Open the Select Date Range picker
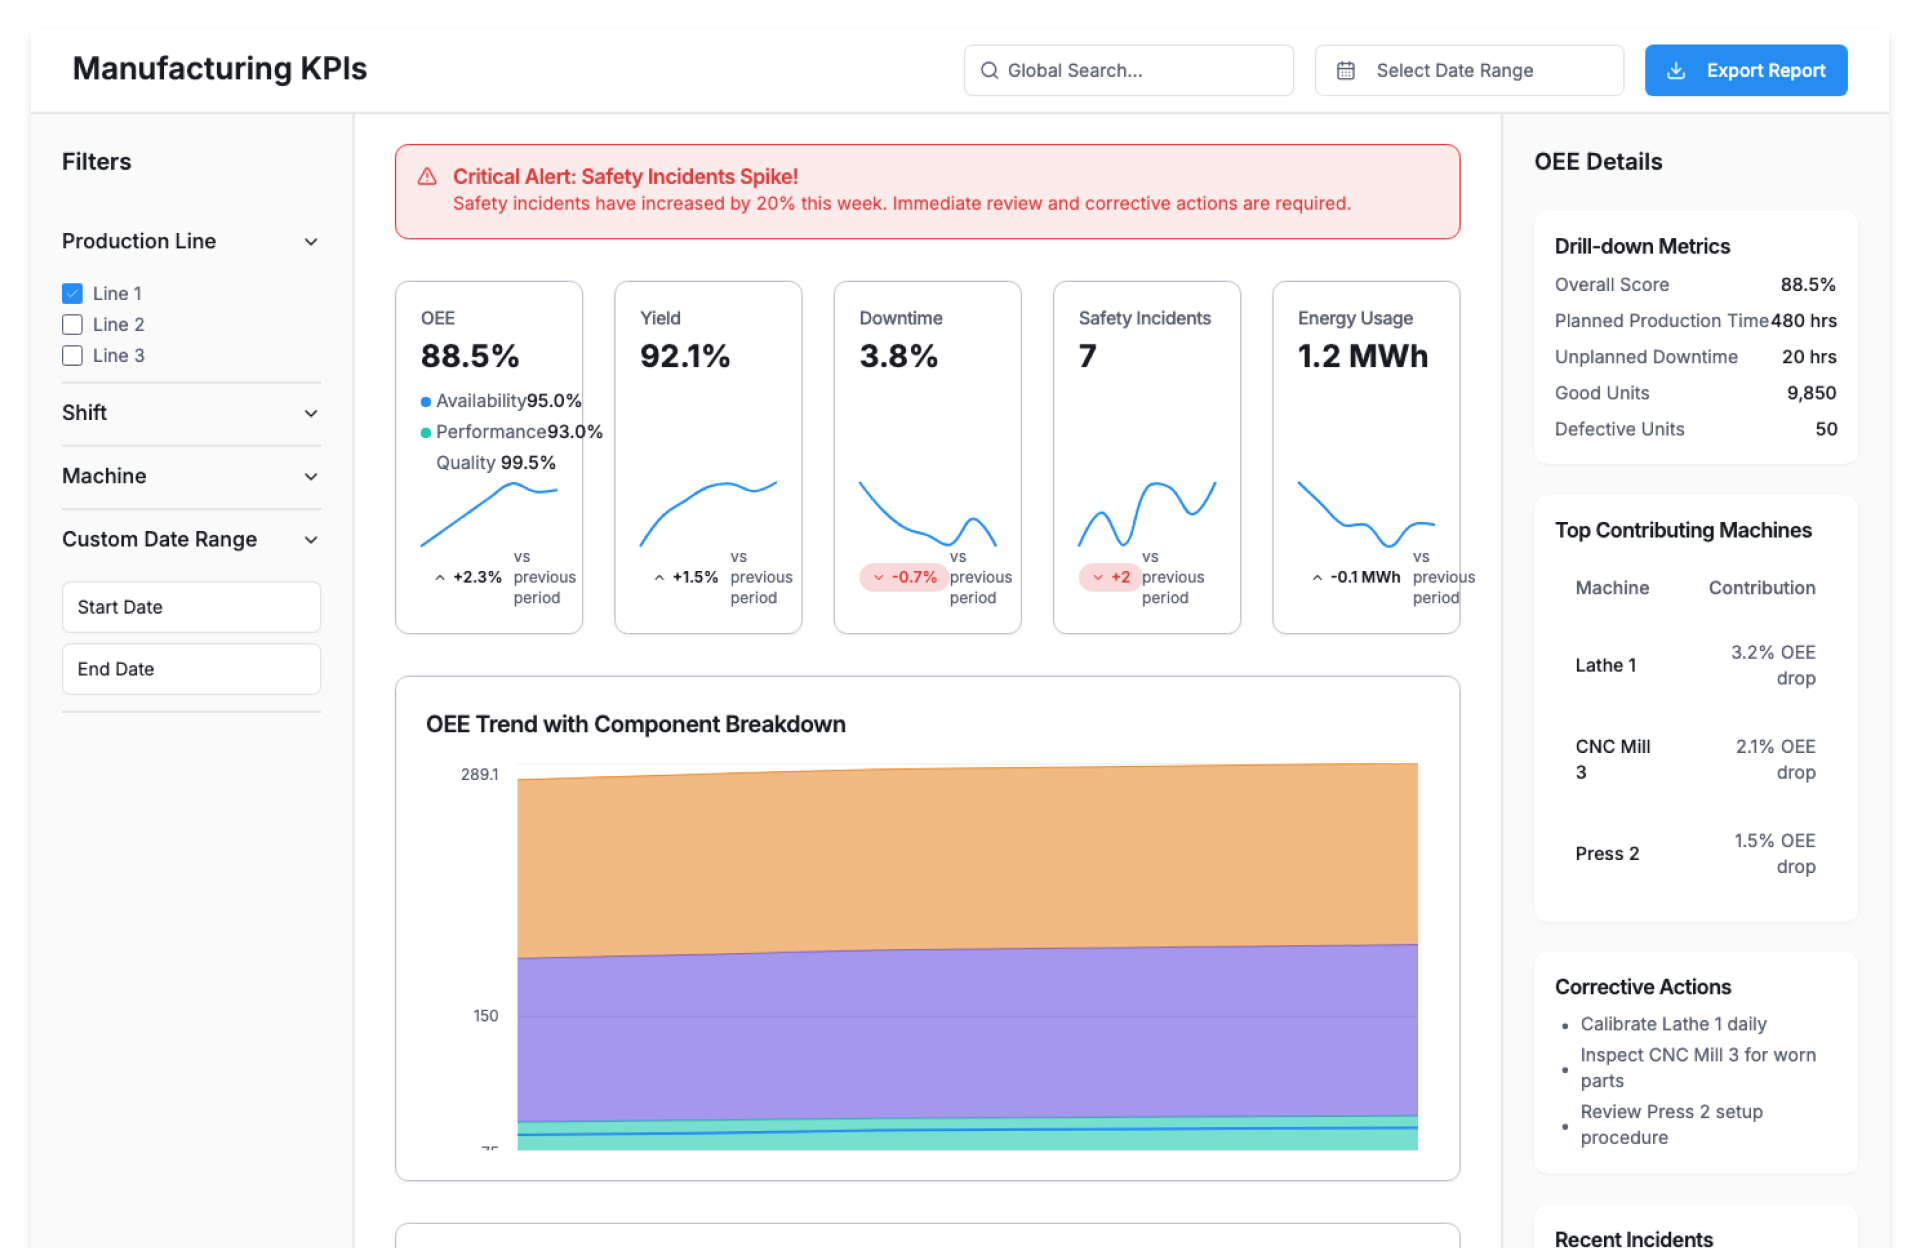Viewport: 1920px width, 1248px height. (x=1468, y=70)
